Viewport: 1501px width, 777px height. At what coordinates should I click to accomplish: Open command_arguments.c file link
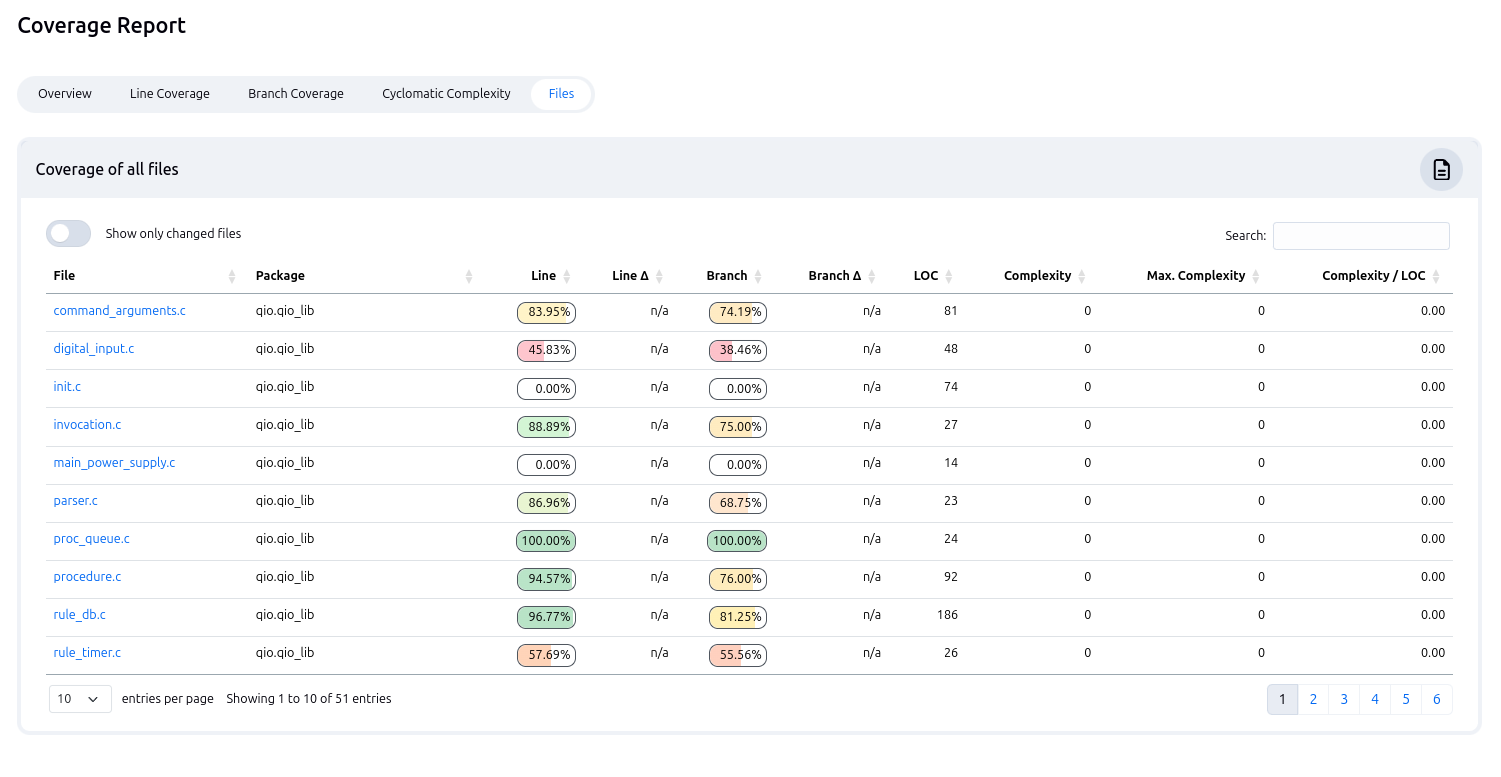coord(119,311)
